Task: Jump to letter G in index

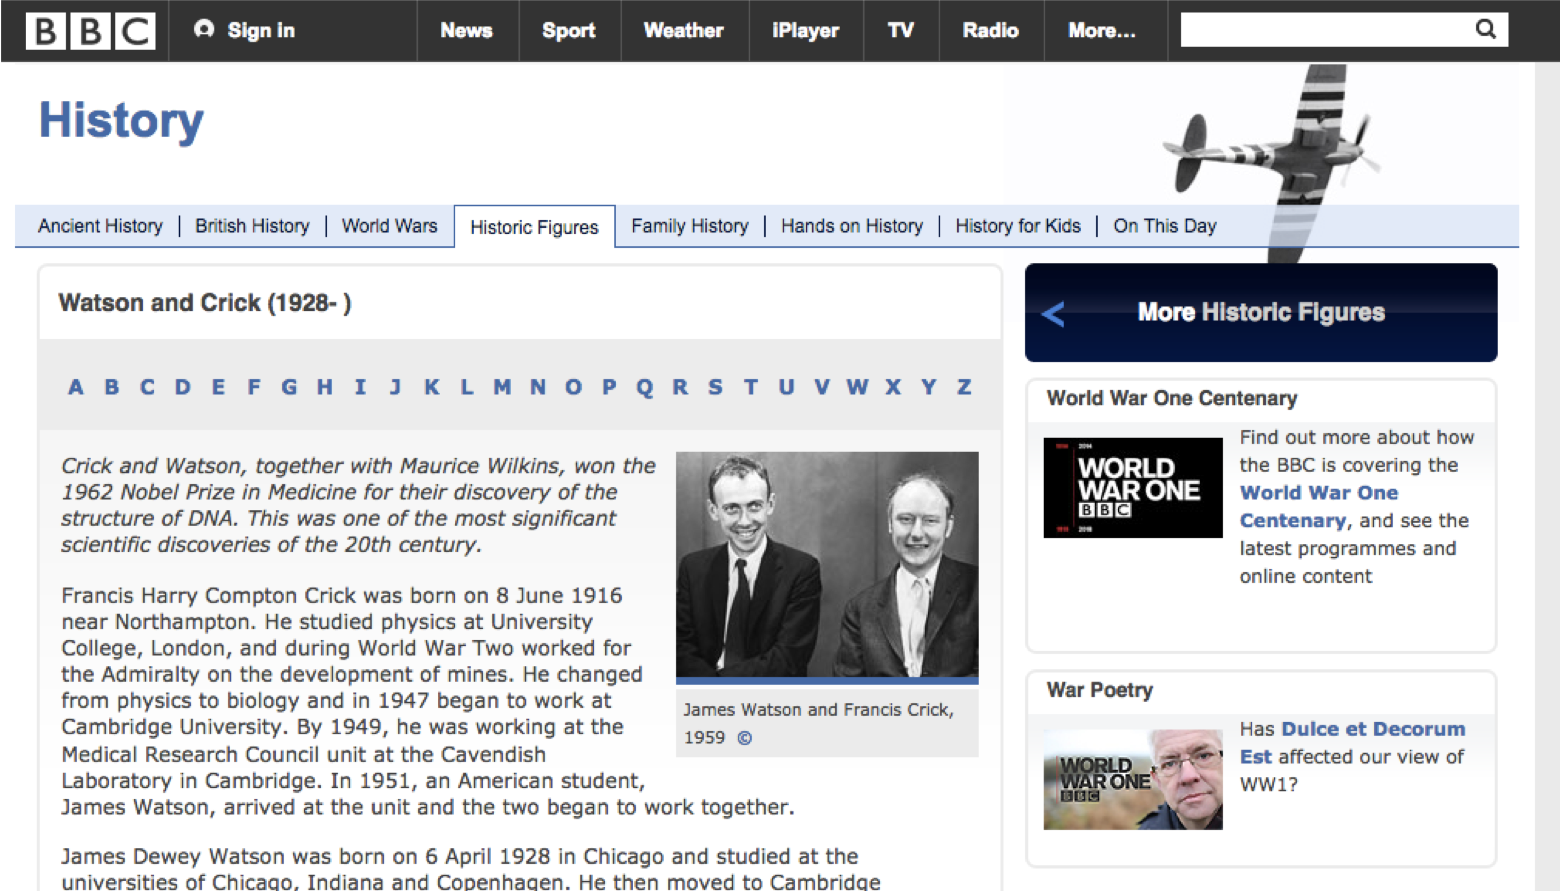Action: point(289,387)
